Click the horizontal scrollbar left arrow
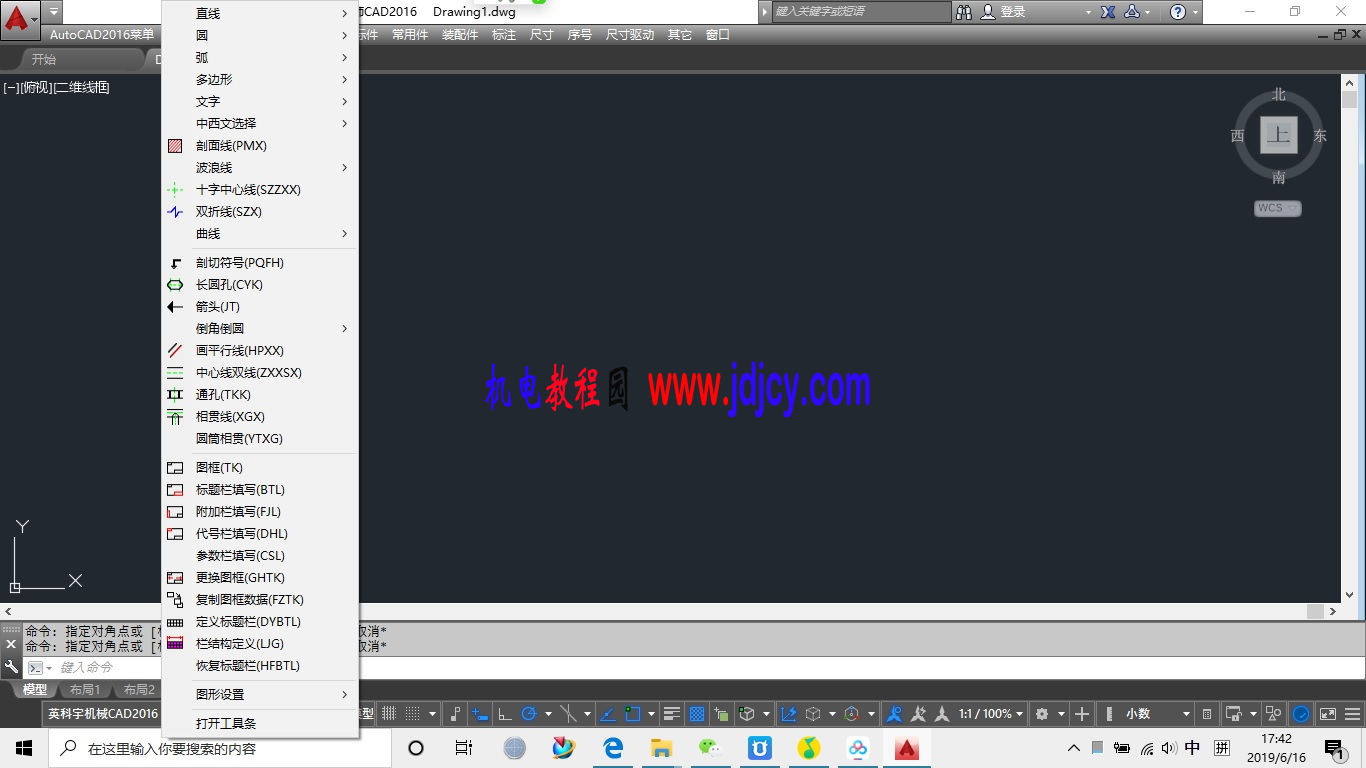This screenshot has height=768, width=1366. coord(9,611)
